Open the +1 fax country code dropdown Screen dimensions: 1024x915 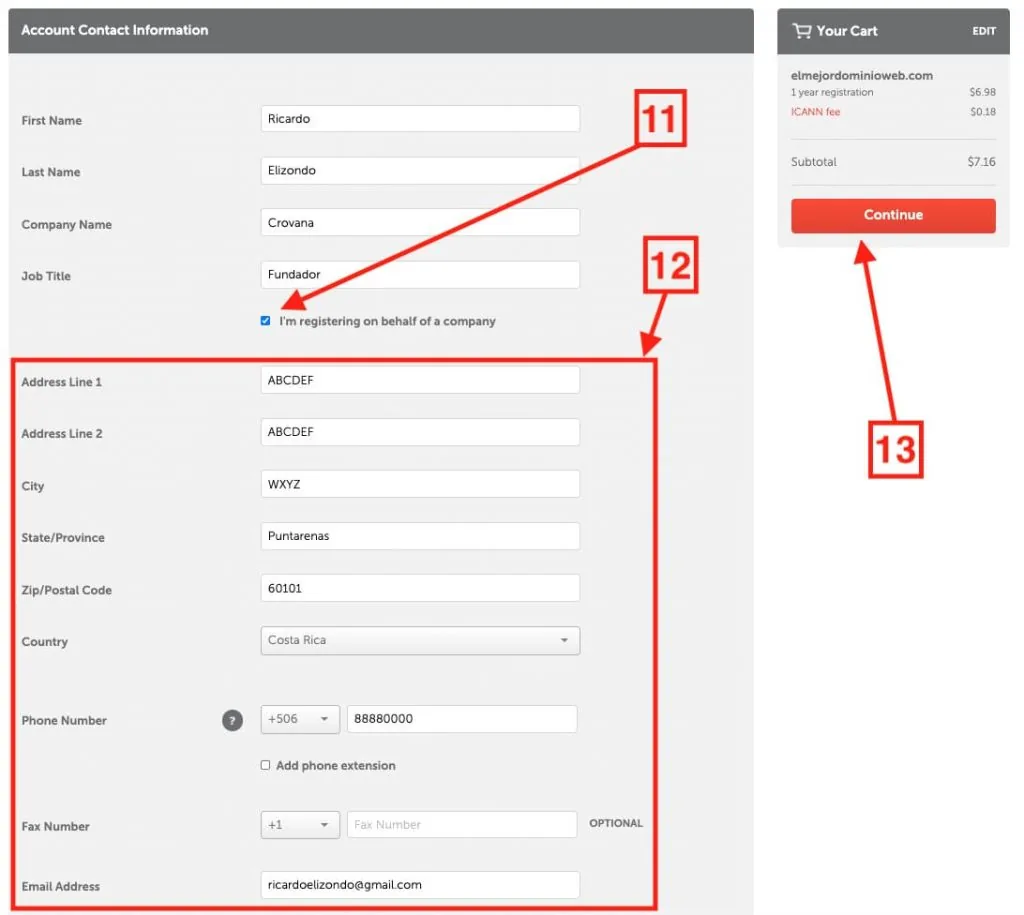pos(300,824)
